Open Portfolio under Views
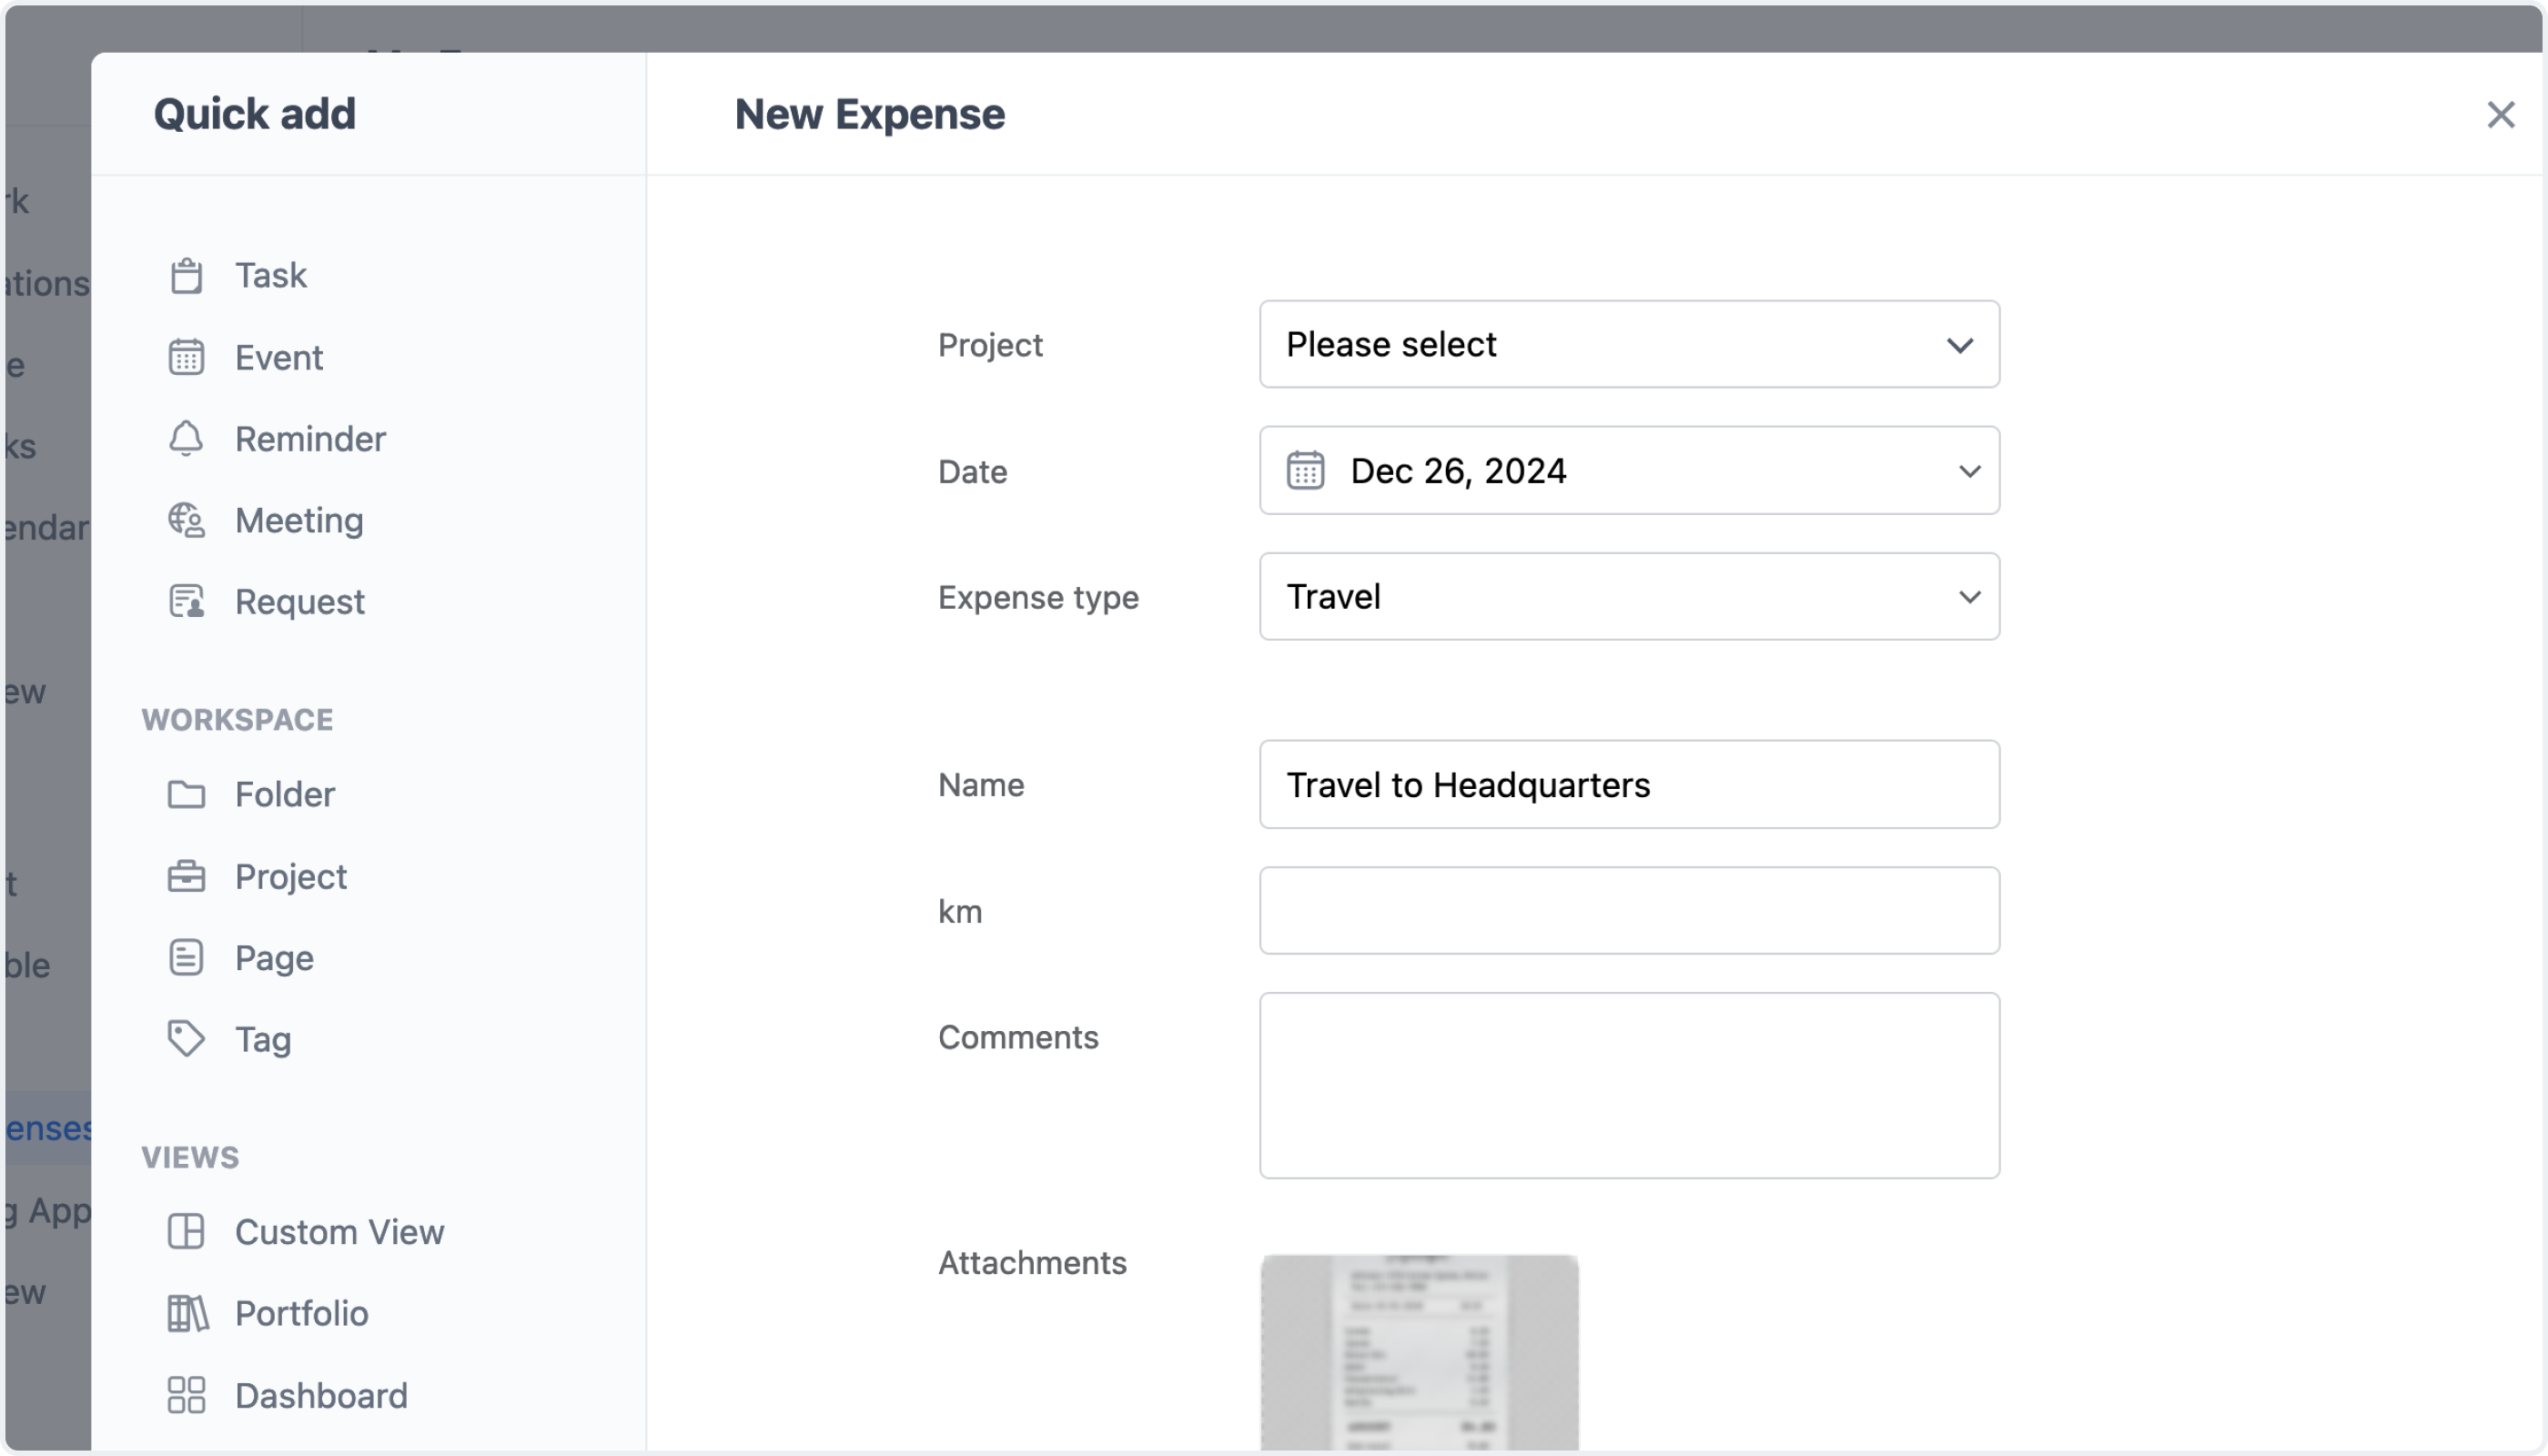The width and height of the screenshot is (2548, 1456). tap(301, 1313)
